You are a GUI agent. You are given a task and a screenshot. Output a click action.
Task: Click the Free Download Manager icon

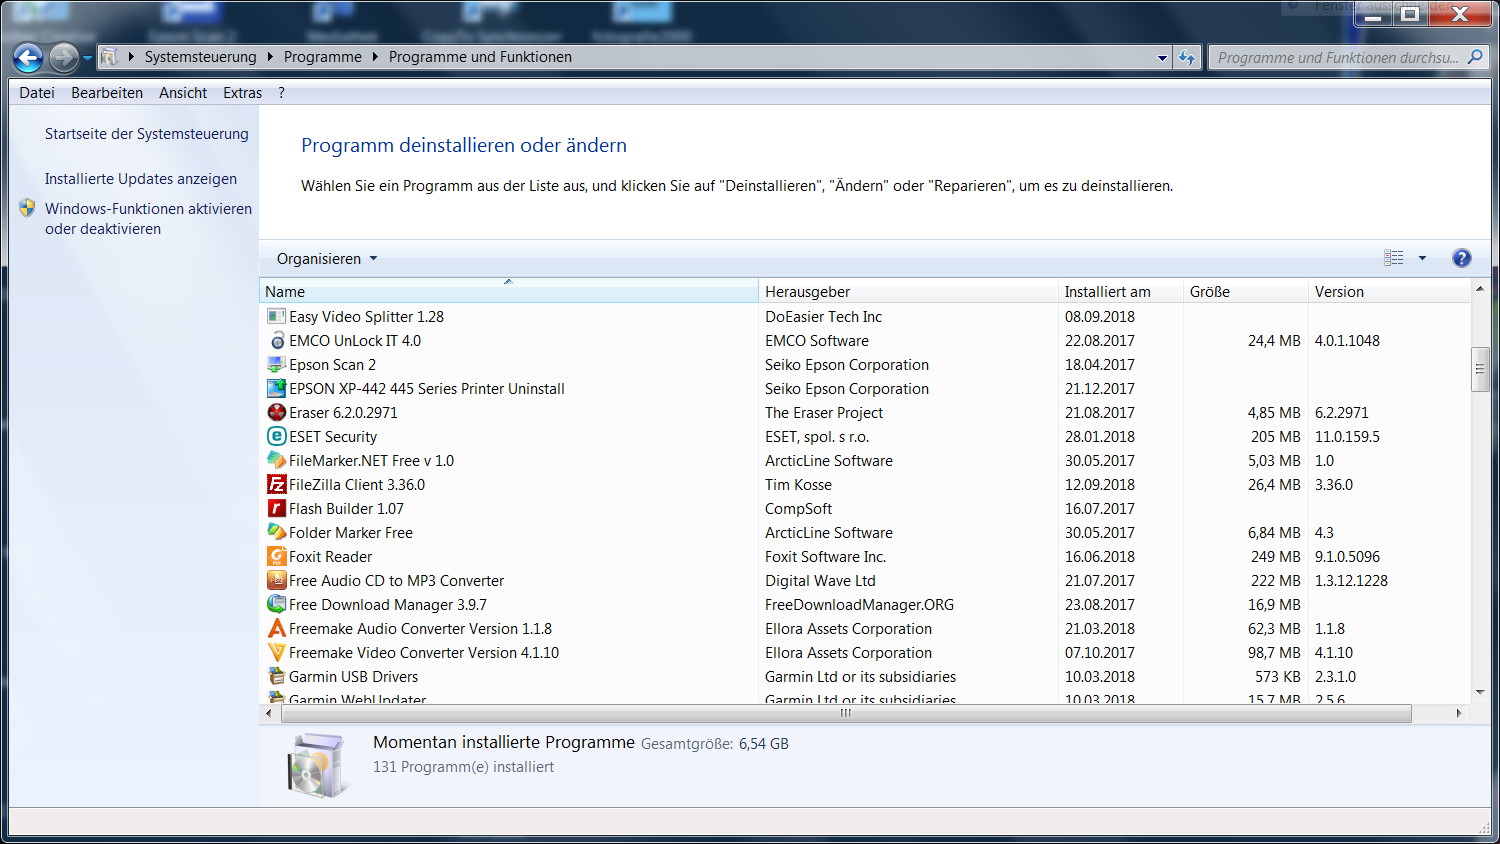277,604
